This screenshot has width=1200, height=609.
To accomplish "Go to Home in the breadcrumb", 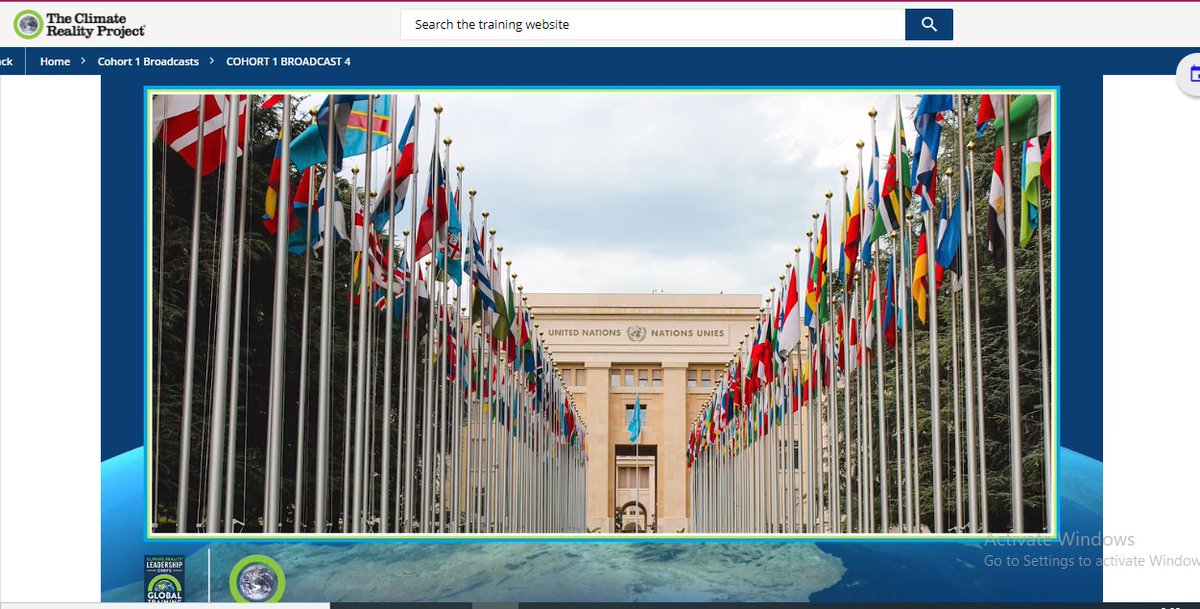I will coord(55,62).
